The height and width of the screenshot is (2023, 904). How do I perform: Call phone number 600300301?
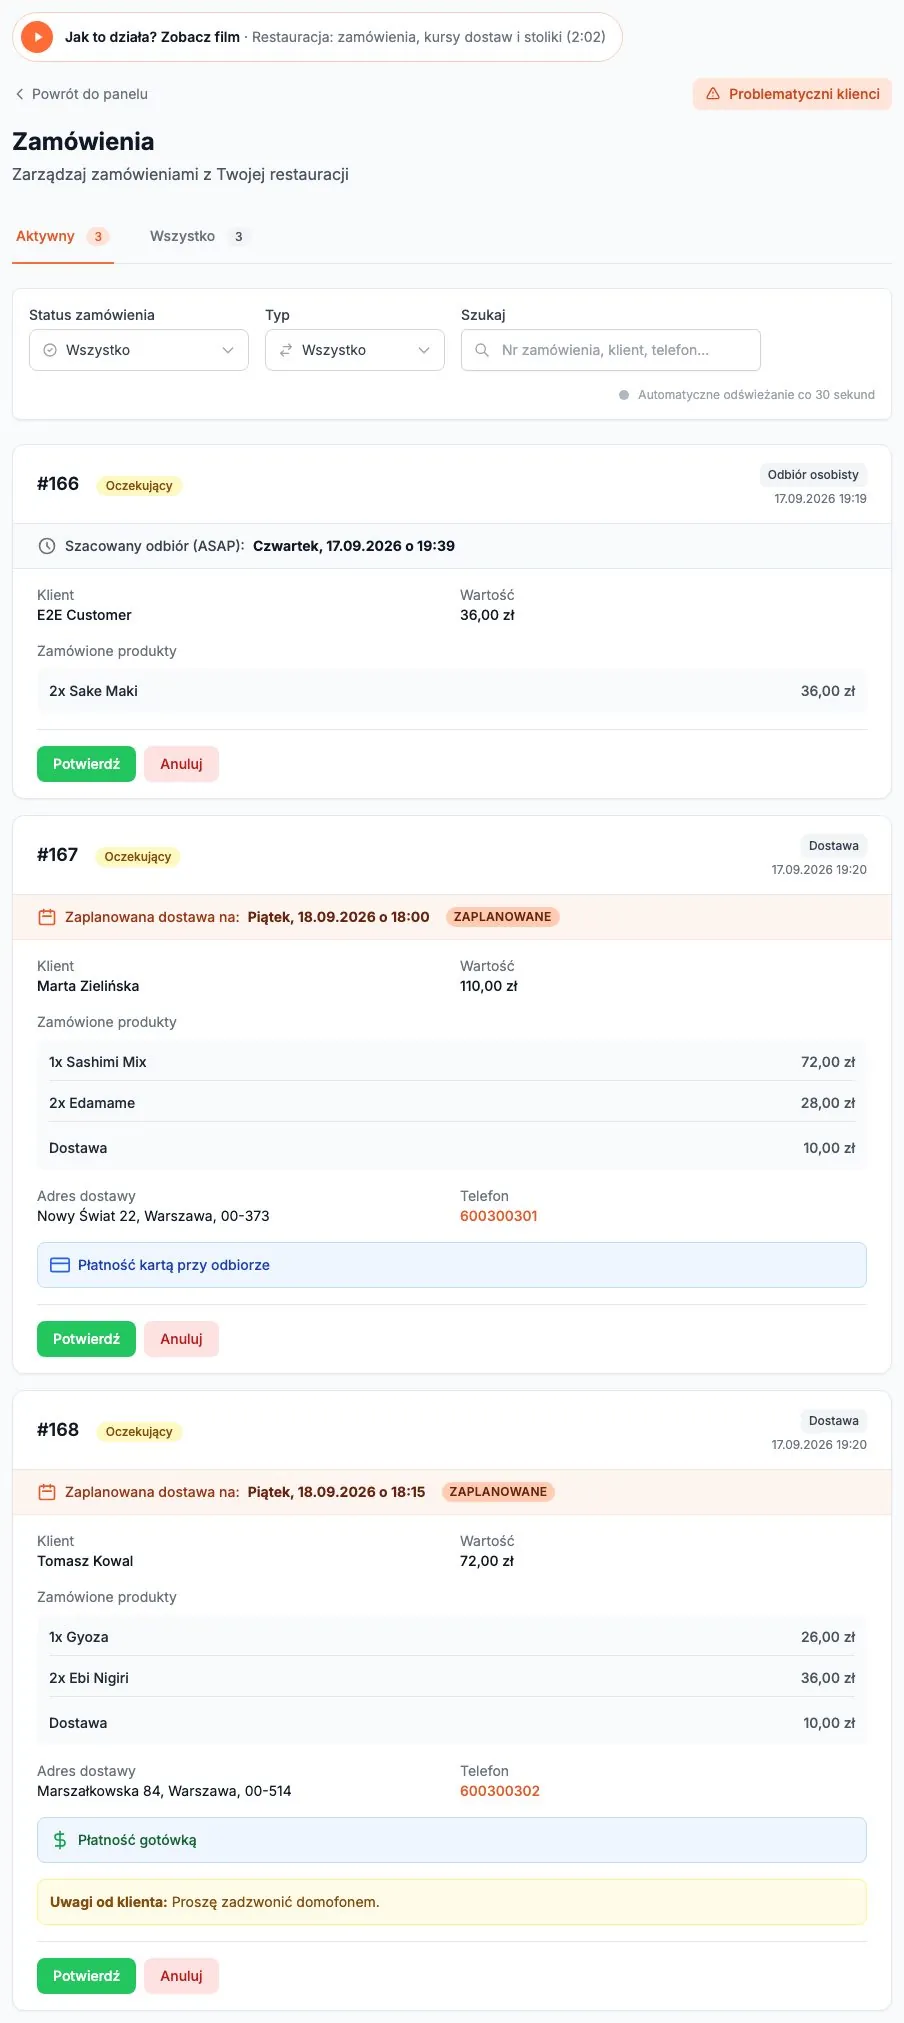pos(499,1216)
